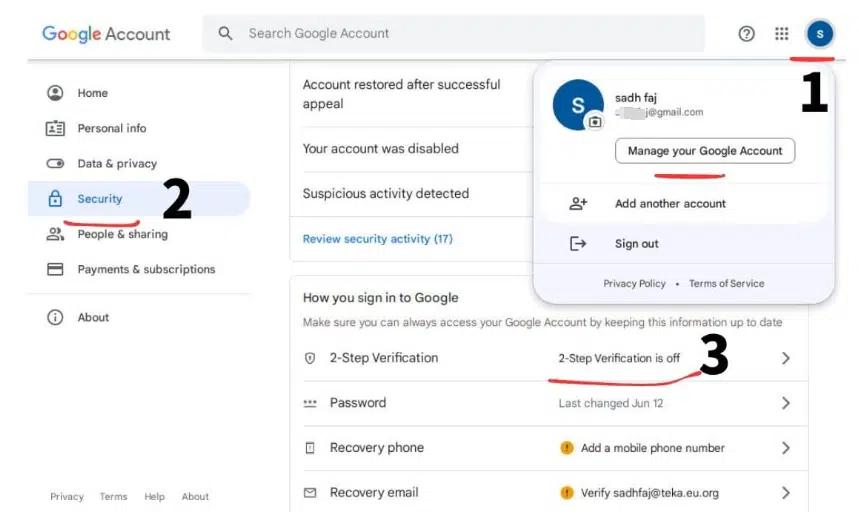This screenshot has height=518, width=859.
Task: Click the Sign out arrow icon
Action: [x=578, y=244]
